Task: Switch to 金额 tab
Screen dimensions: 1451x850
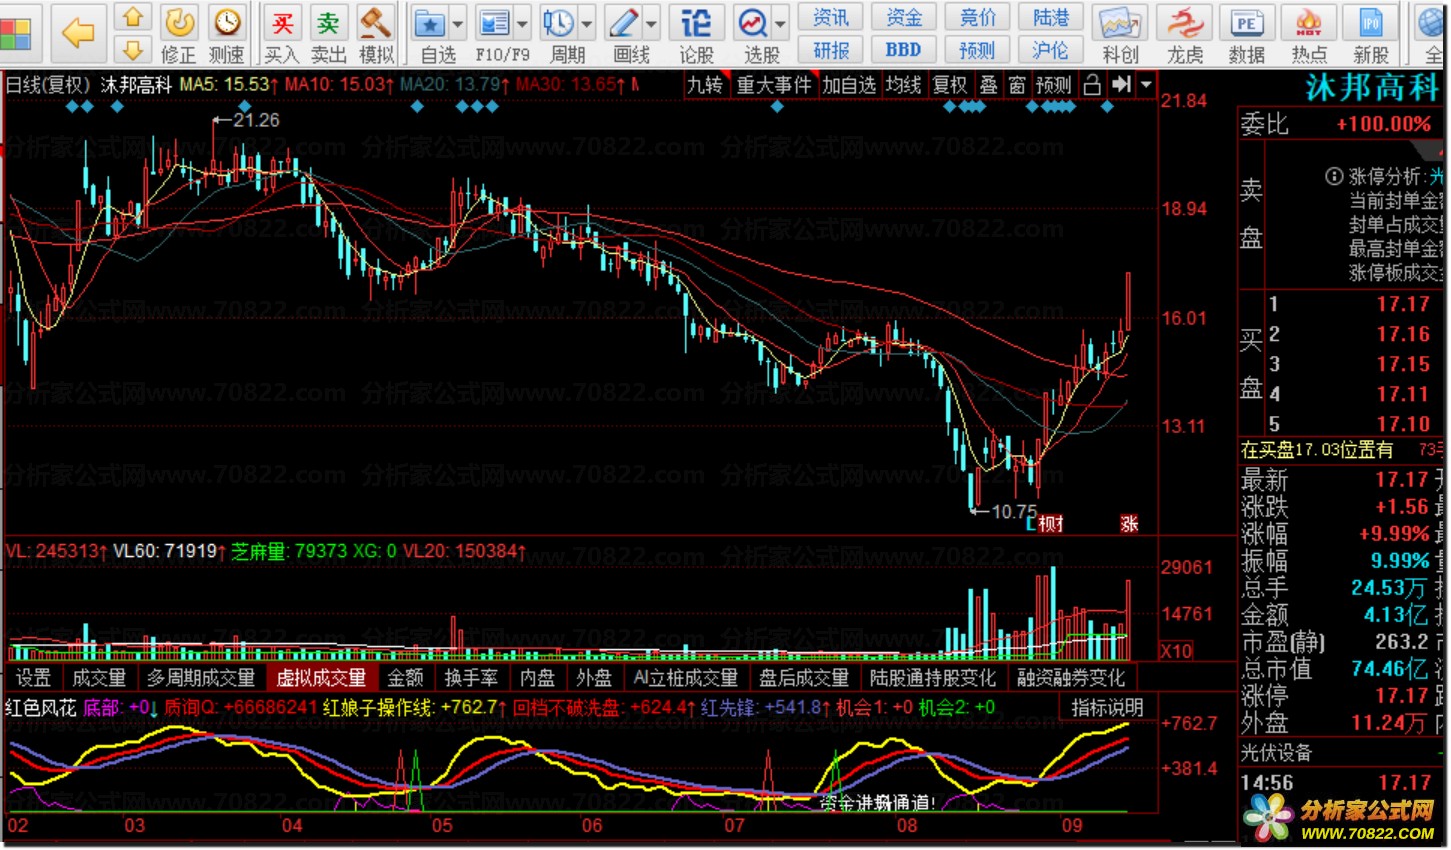Action: click(405, 678)
